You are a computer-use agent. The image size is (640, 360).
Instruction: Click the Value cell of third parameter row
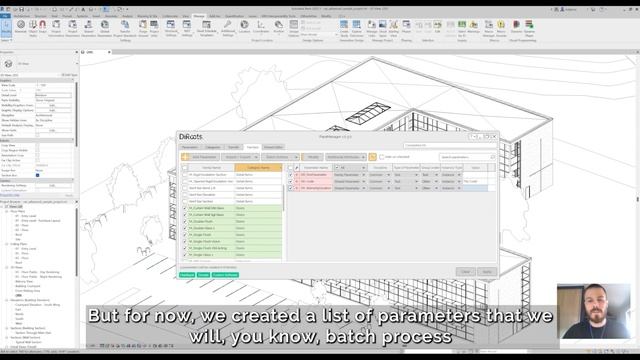click(x=475, y=188)
